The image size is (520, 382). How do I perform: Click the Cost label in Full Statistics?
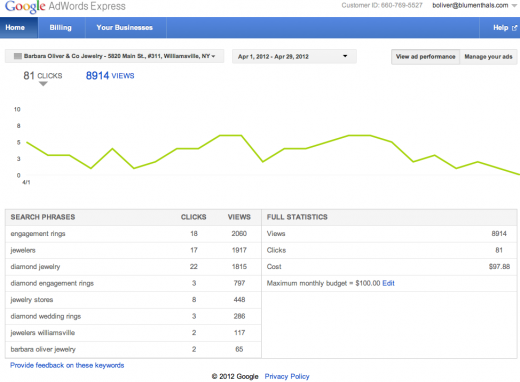point(274,267)
